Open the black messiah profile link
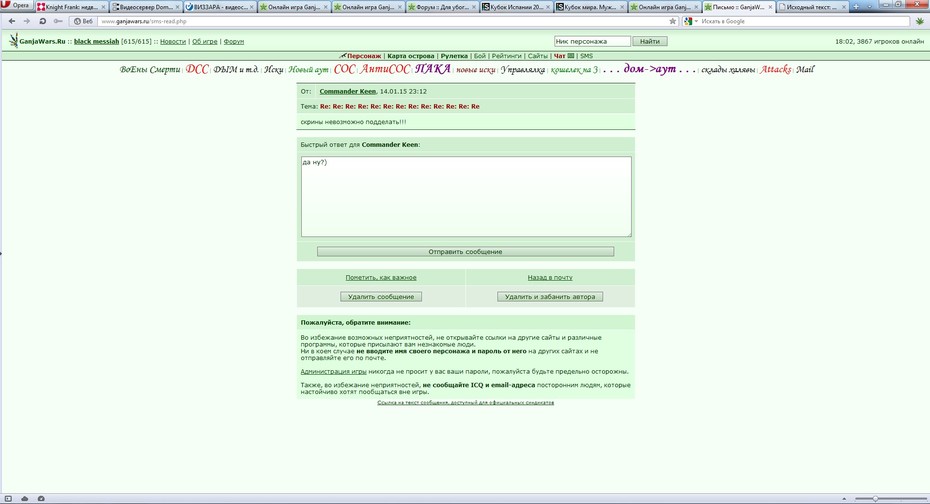The image size is (930, 504). [x=96, y=42]
